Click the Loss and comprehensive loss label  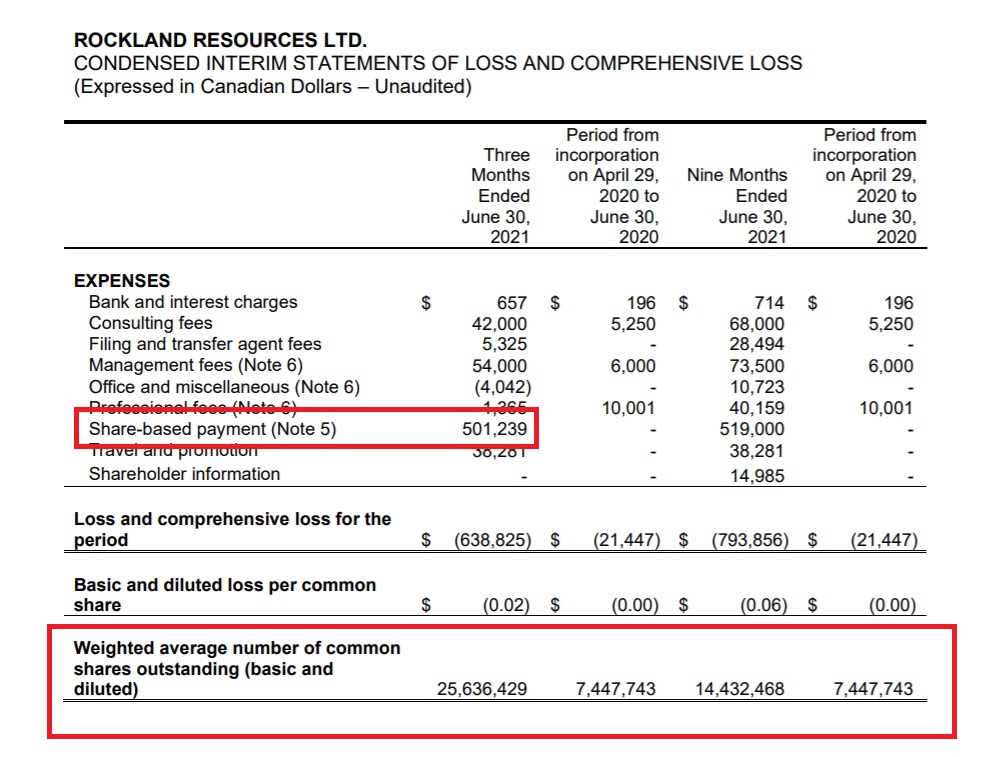pos(232,529)
